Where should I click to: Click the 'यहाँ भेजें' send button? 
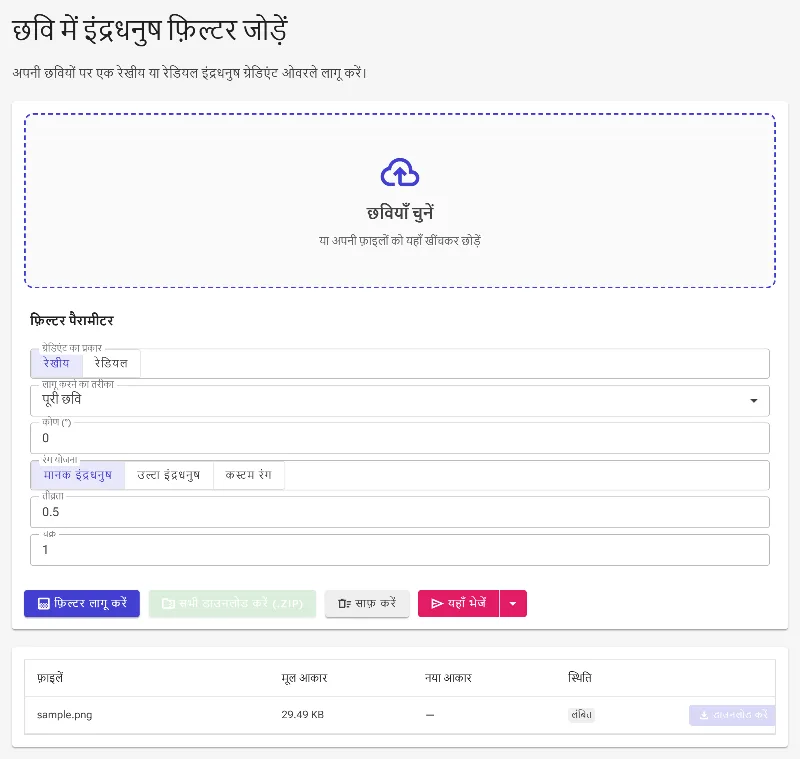tap(458, 603)
